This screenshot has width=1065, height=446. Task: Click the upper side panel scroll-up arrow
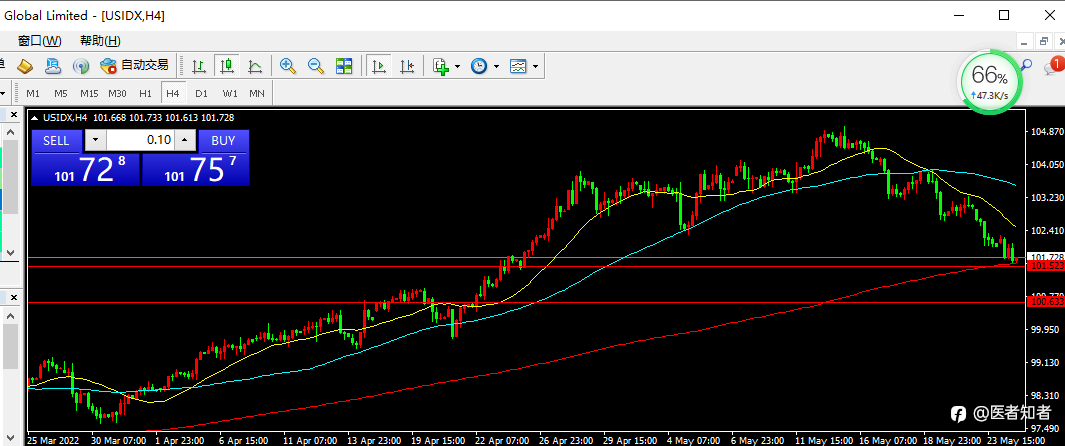click(x=10, y=132)
